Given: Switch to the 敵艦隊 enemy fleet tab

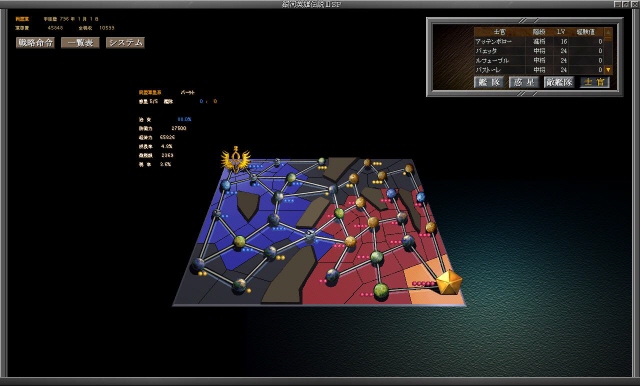Looking at the screenshot, I should pyautogui.click(x=559, y=82).
